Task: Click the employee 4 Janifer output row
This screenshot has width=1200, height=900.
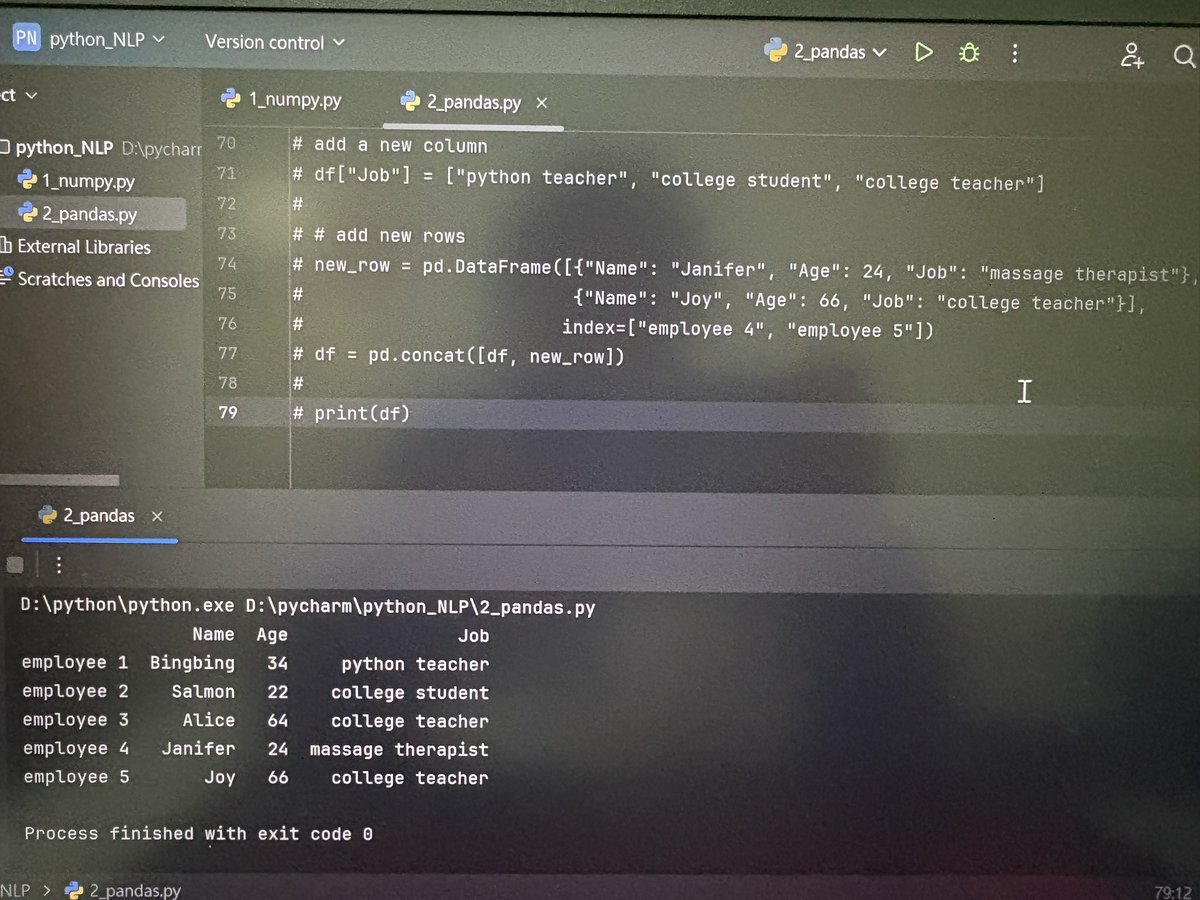Action: 256,748
